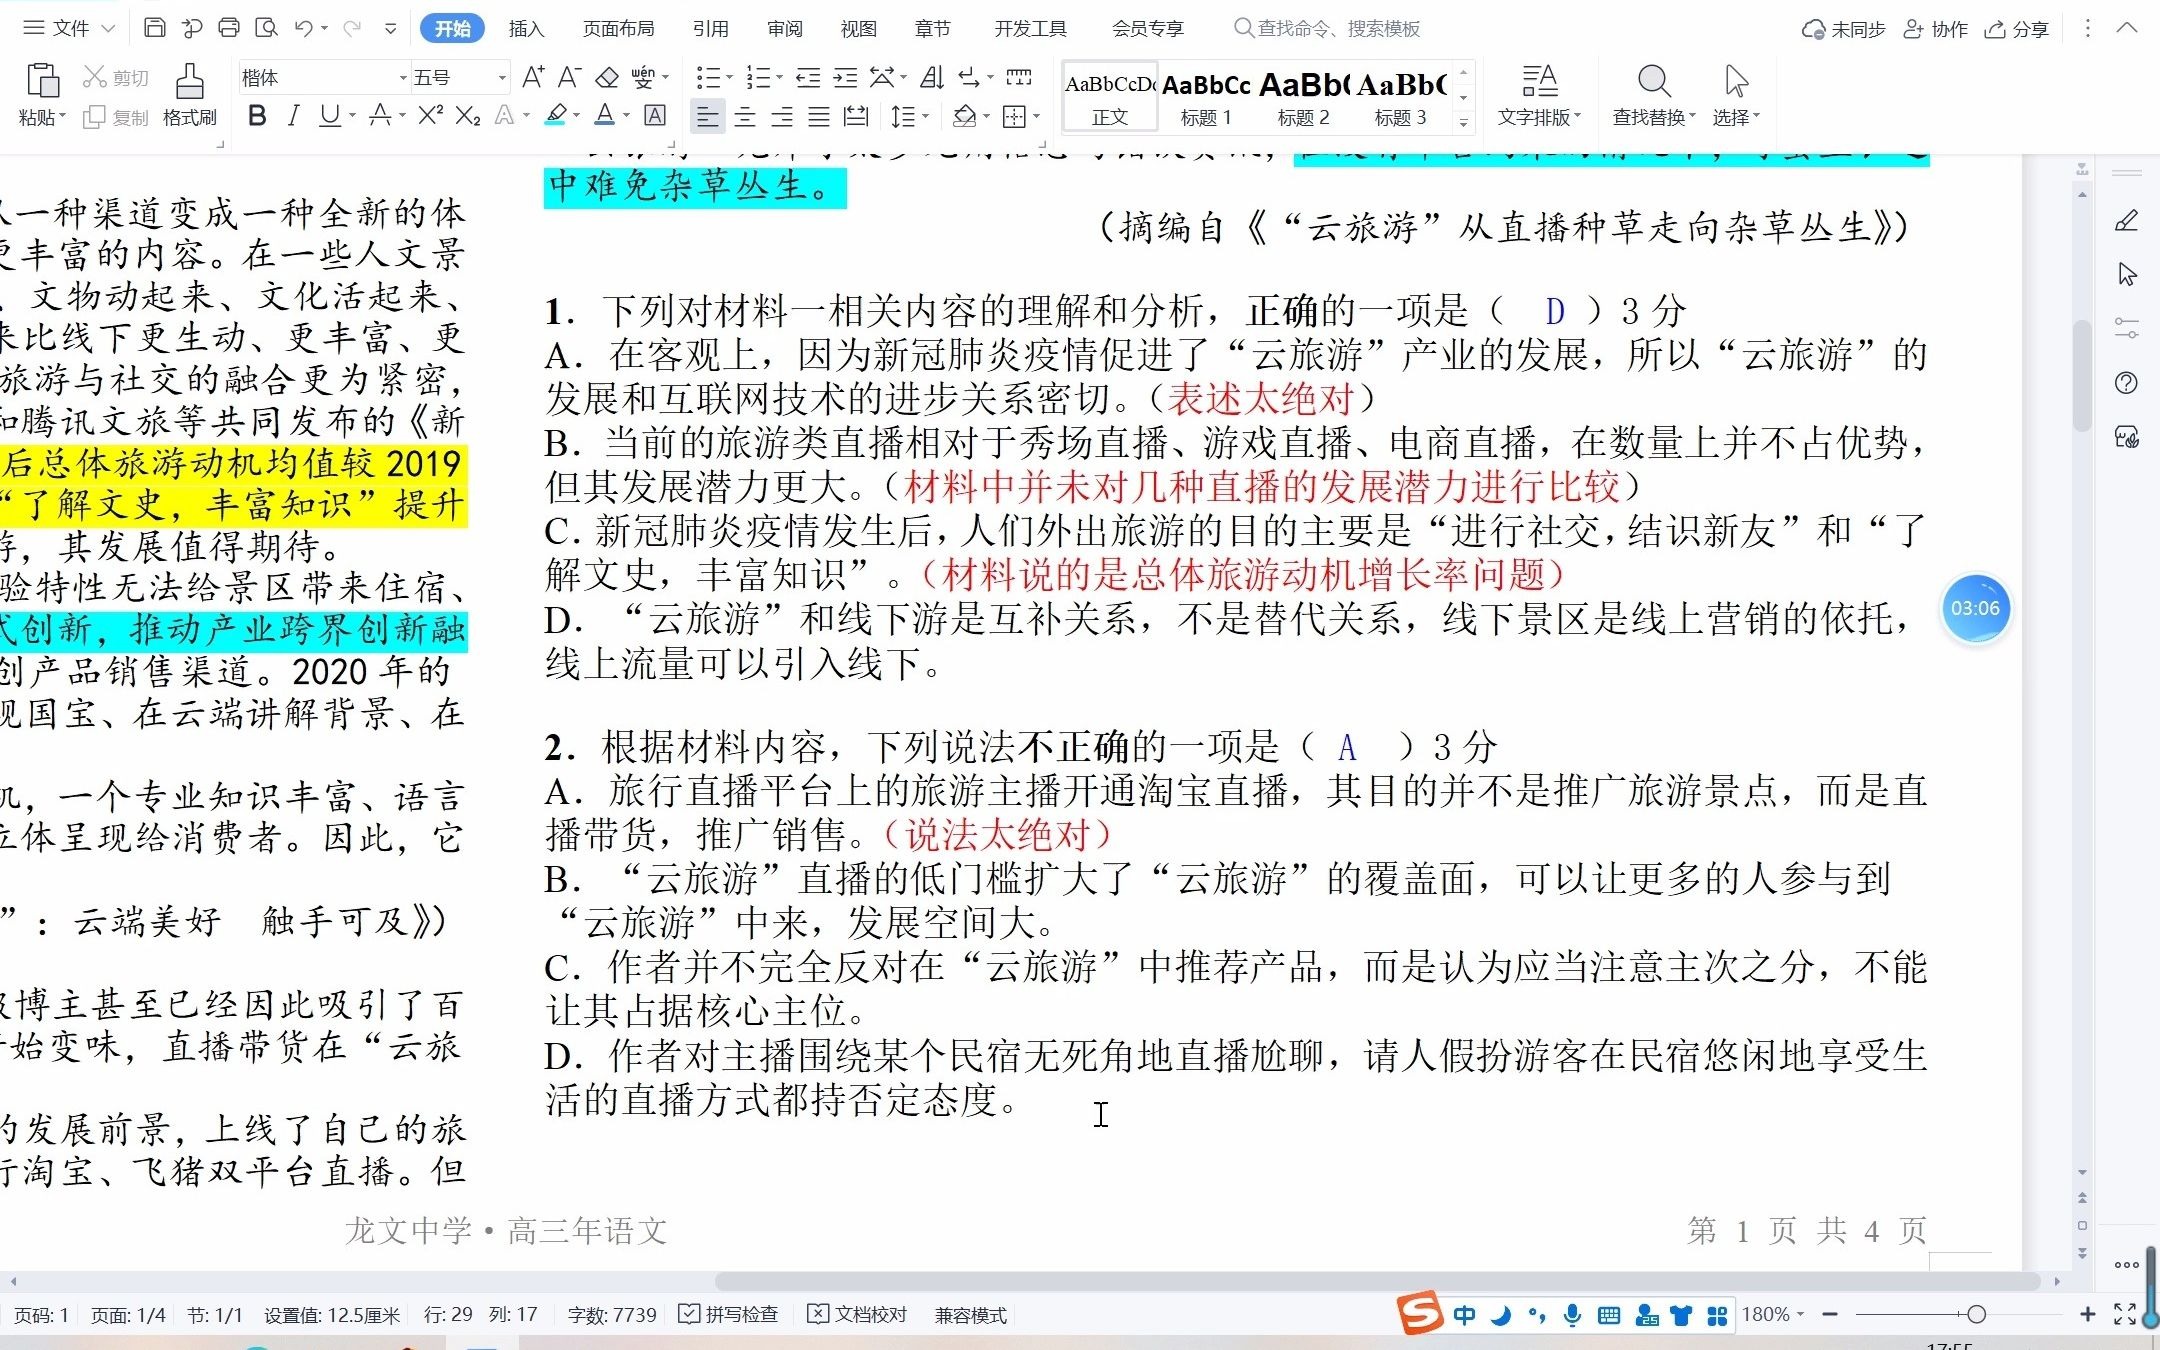
Task: Expand the File (文件) menu arrow
Action: 109,29
